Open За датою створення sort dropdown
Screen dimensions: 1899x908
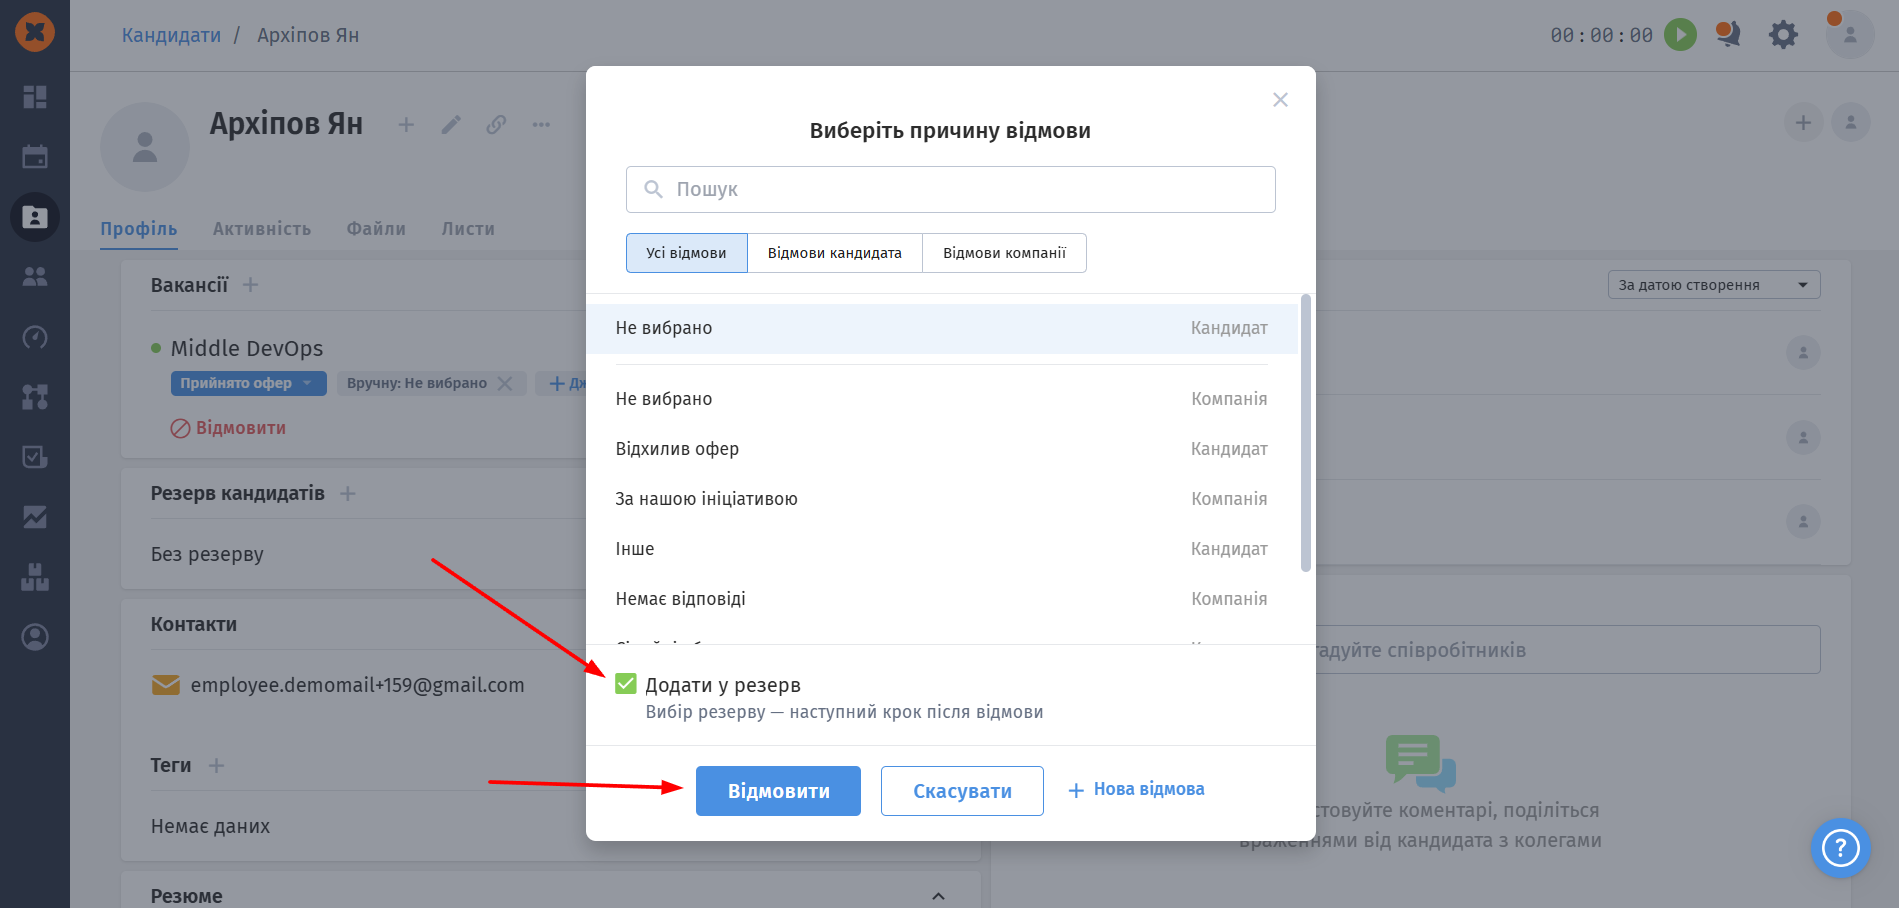pos(1714,285)
